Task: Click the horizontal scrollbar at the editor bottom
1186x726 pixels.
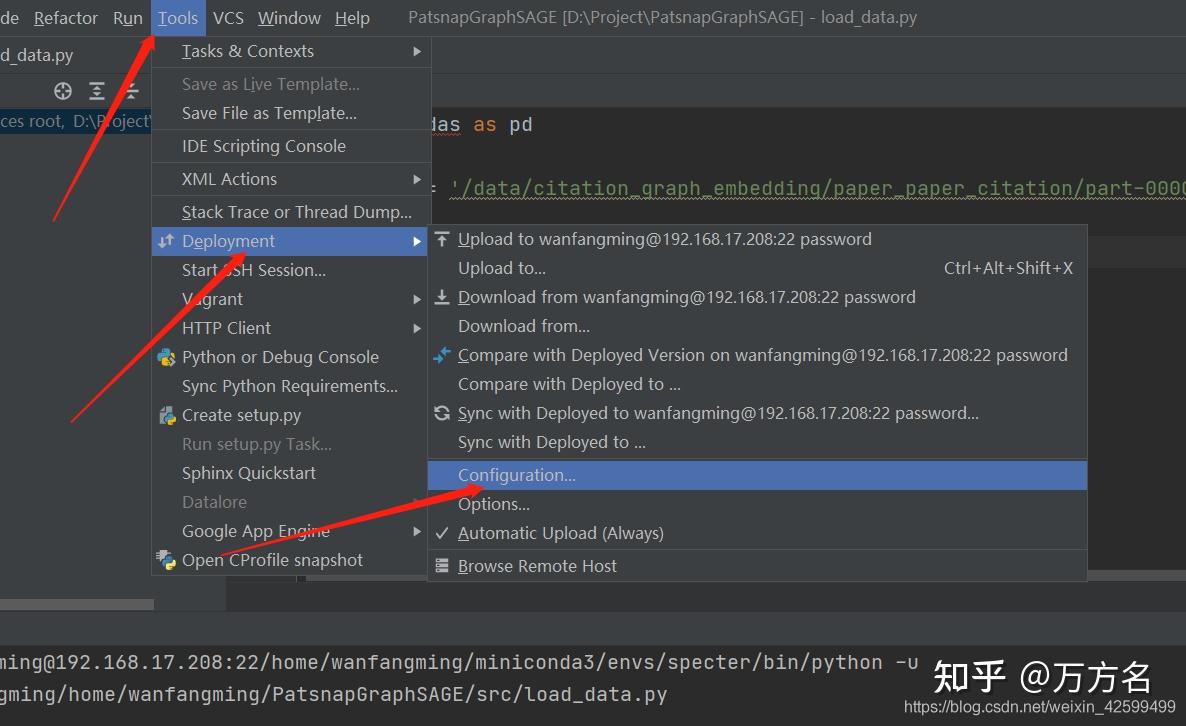Action: (x=77, y=604)
